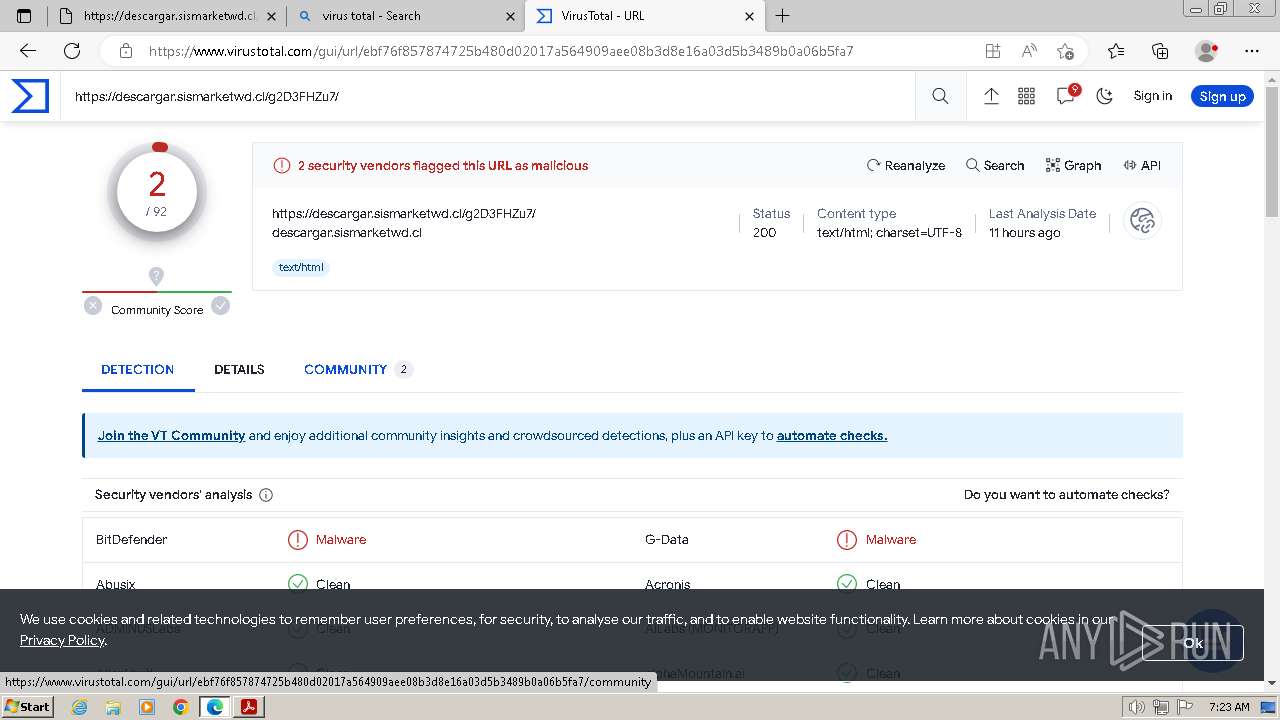
Task: Open the Graph view
Action: tap(1074, 165)
